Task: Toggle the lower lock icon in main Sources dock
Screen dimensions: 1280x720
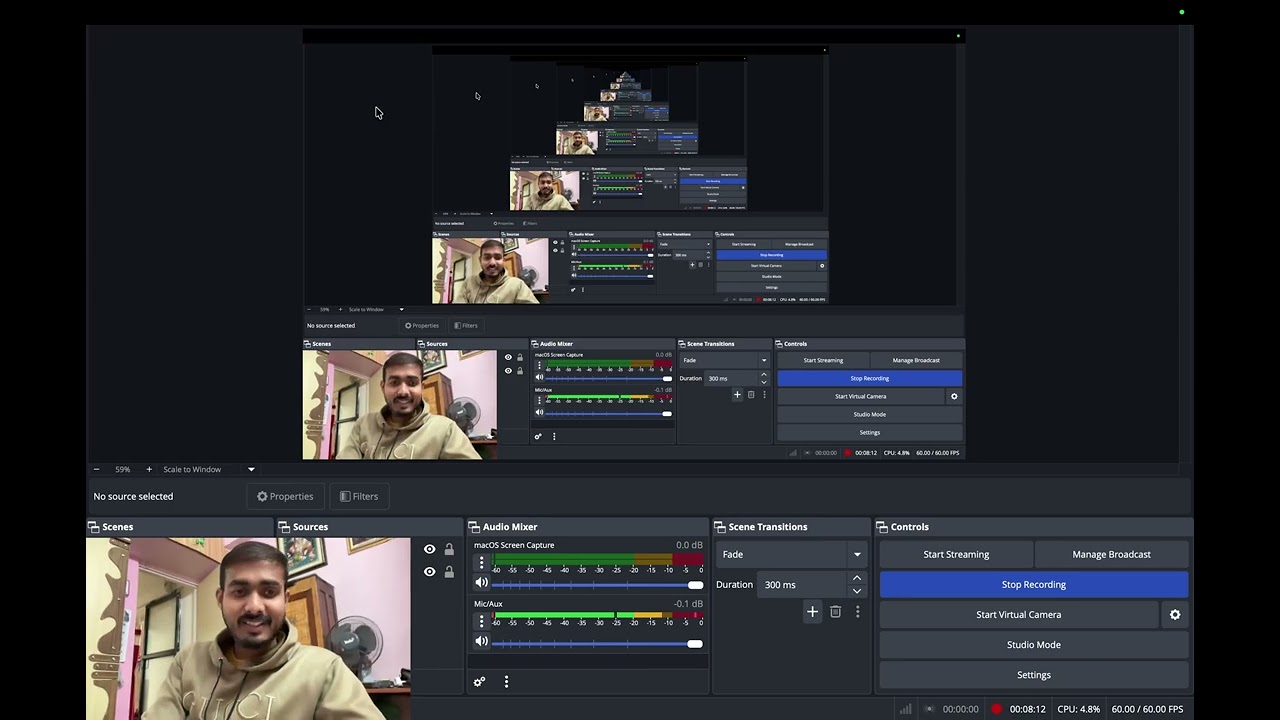Action: [449, 572]
